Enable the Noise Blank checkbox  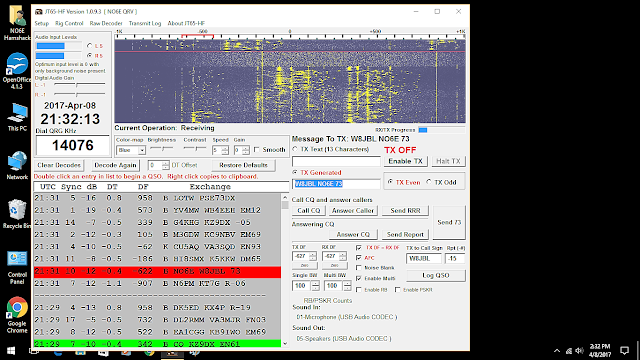coord(359,268)
